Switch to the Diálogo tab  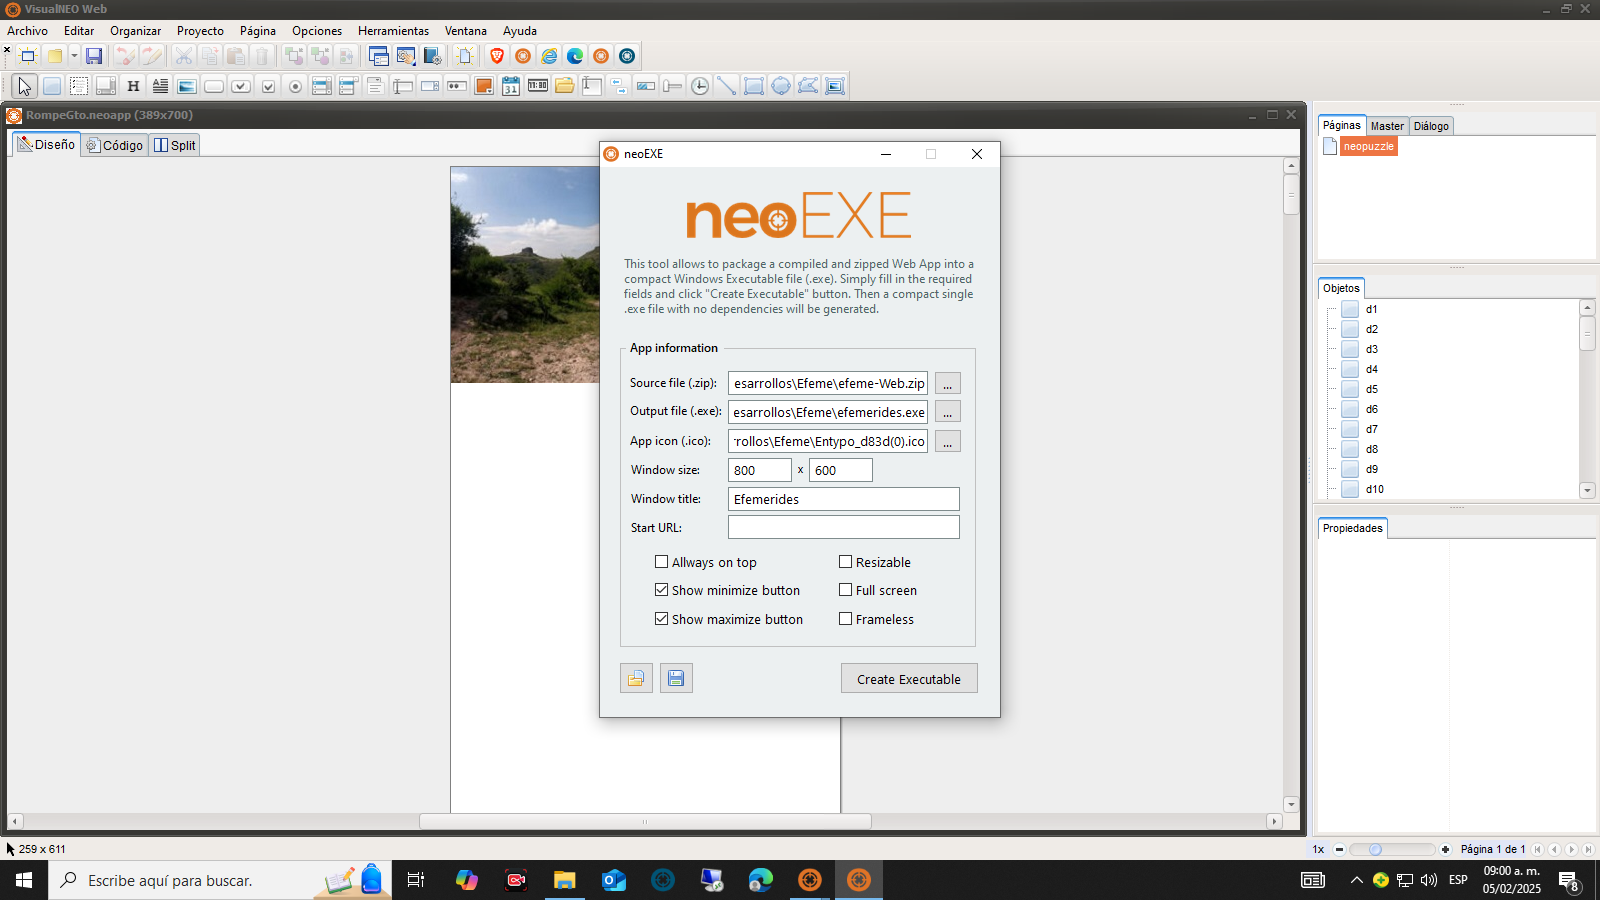point(1431,126)
